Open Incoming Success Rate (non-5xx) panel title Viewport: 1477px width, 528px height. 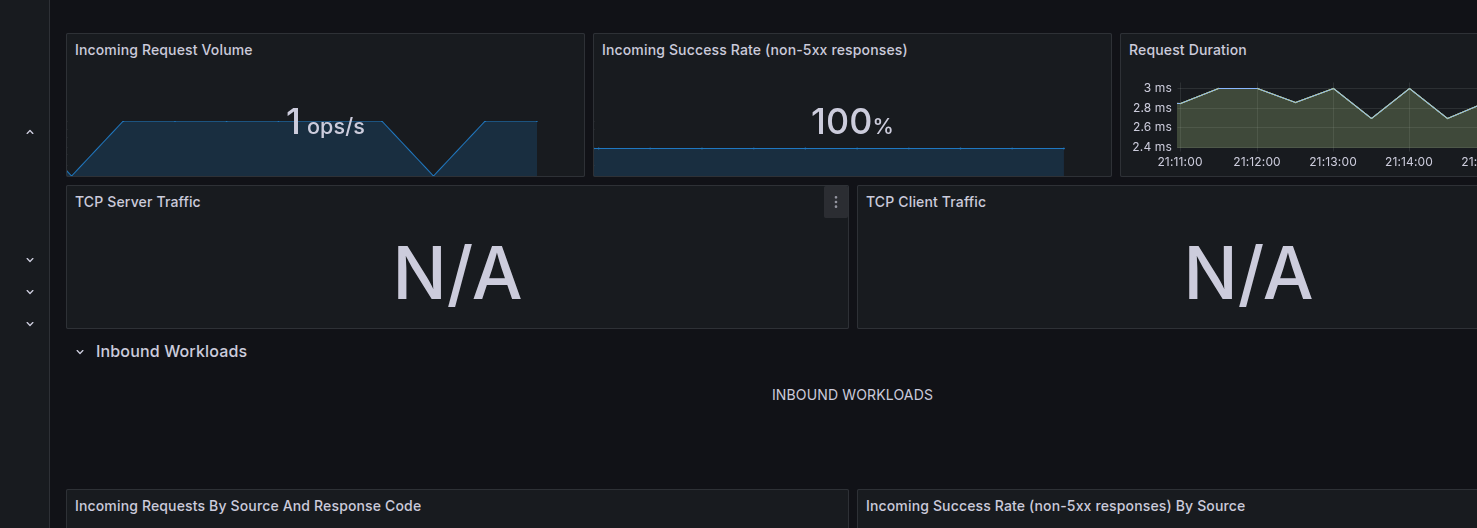(754, 50)
